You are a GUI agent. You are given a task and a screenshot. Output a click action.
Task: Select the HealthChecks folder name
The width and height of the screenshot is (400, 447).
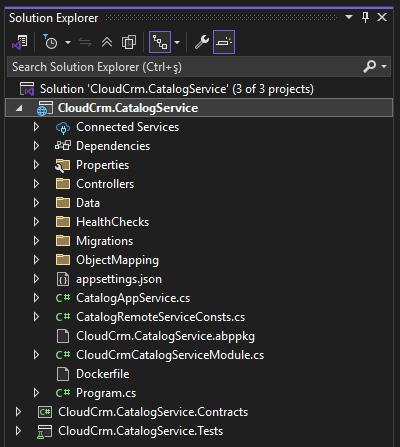tap(113, 222)
